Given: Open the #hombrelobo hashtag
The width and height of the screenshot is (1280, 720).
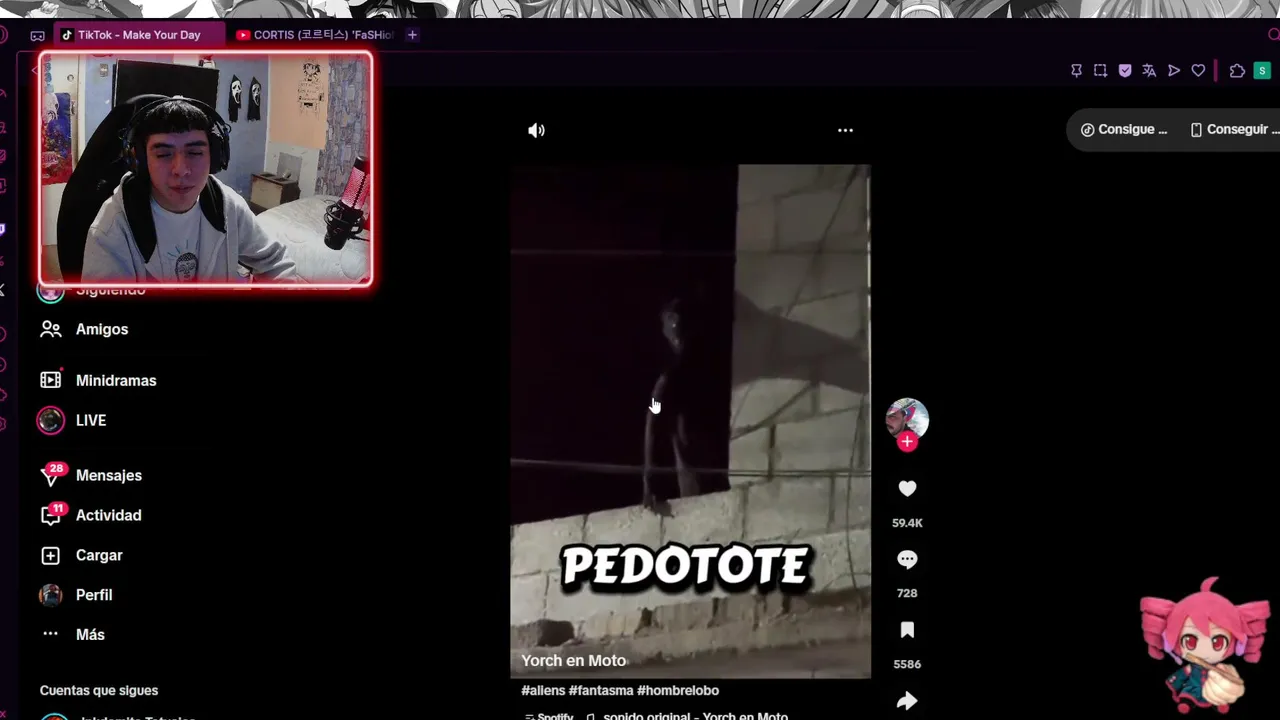Looking at the screenshot, I should pos(678,690).
